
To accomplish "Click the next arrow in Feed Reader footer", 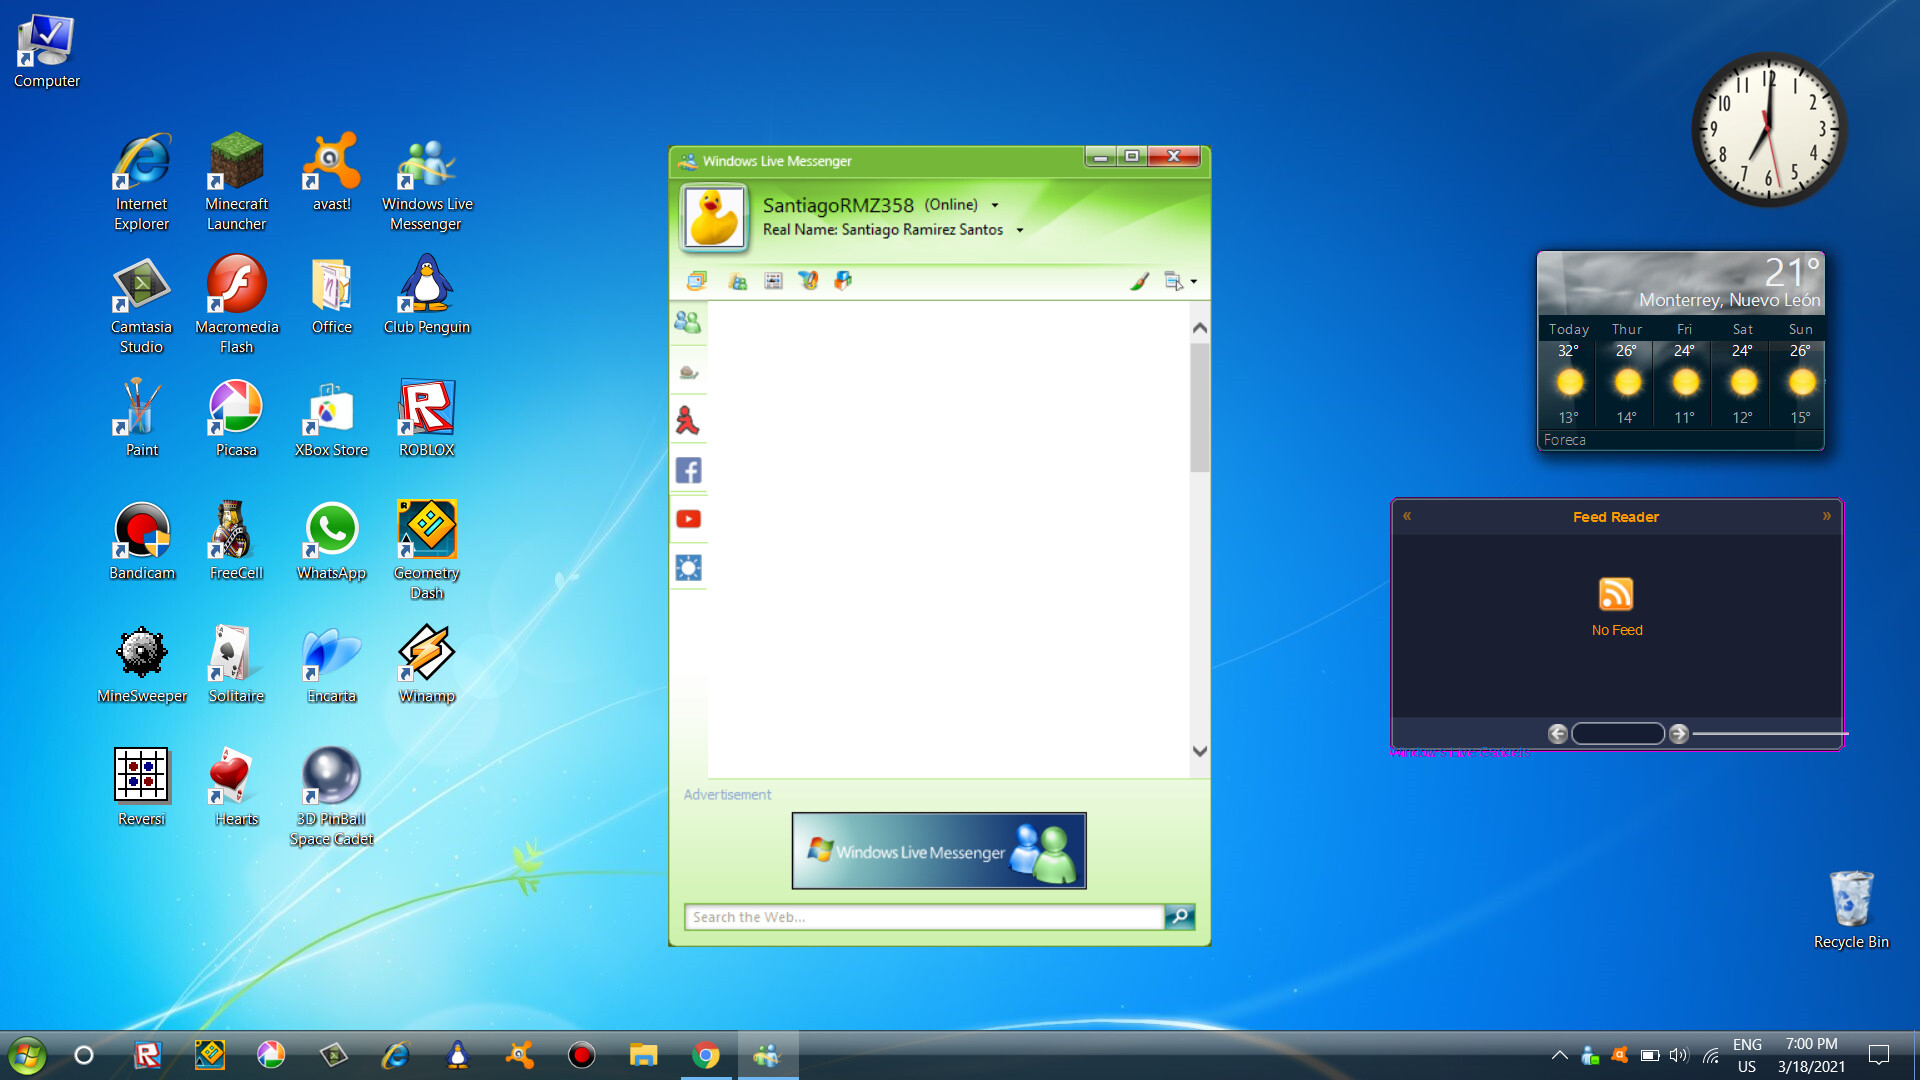I will pos(1679,734).
